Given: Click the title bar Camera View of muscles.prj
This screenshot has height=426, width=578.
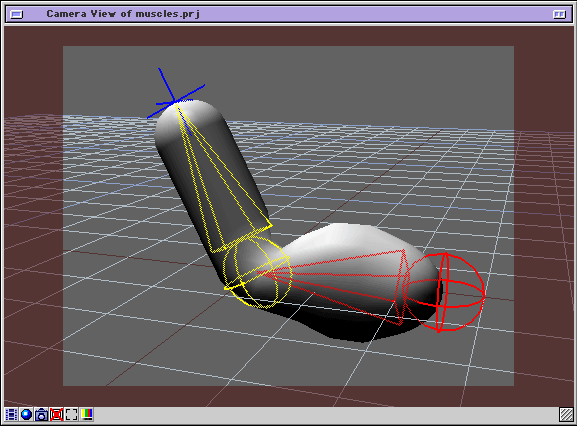Looking at the screenshot, I should coord(123,14).
